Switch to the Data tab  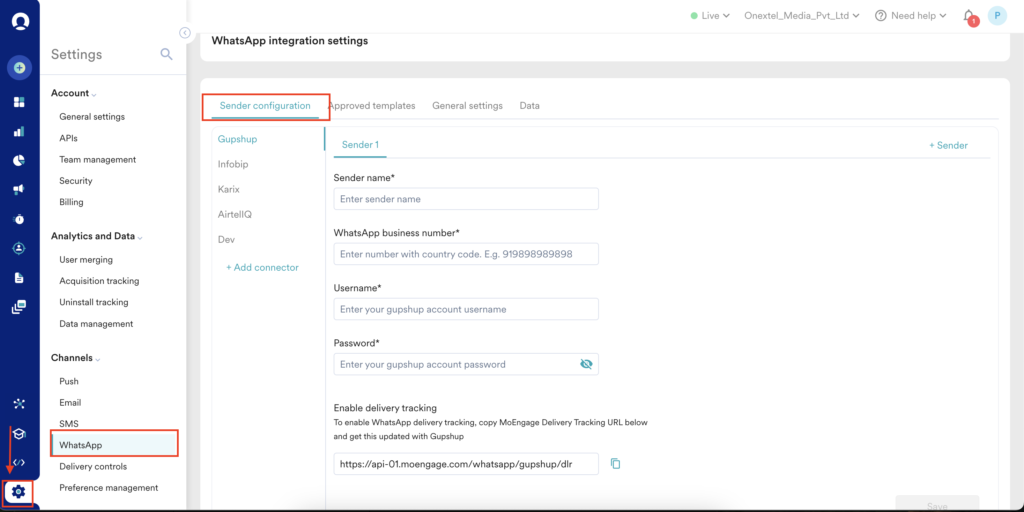tap(530, 106)
